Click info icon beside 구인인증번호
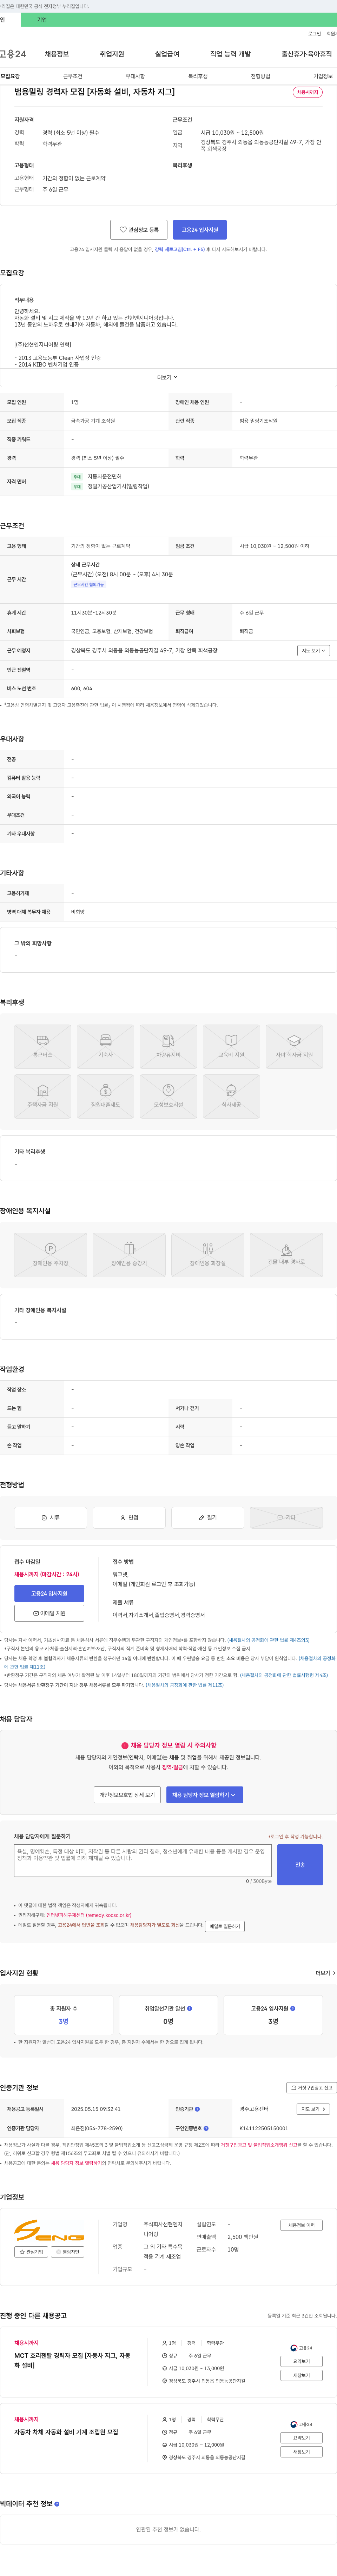Image resolution: width=337 pixels, height=2576 pixels. 206,2128
